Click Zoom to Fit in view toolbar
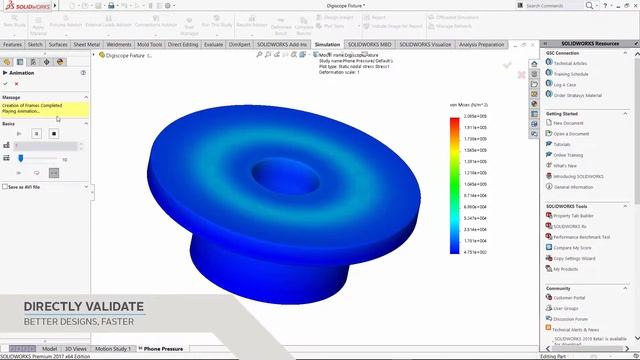 259,54
